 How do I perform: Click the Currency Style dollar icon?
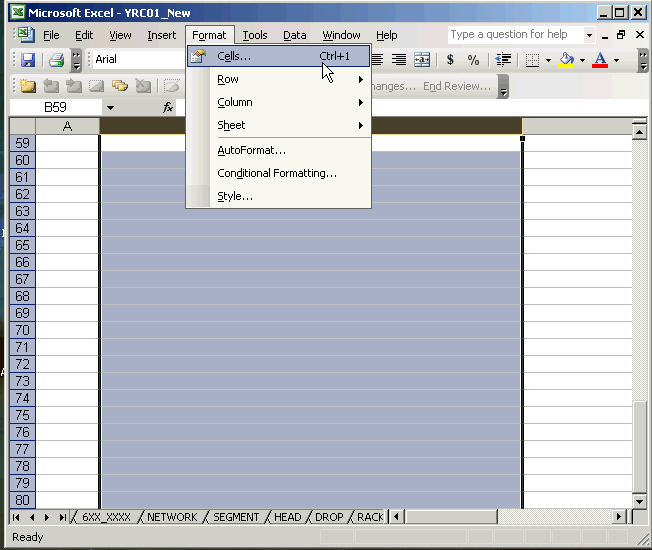coord(450,60)
